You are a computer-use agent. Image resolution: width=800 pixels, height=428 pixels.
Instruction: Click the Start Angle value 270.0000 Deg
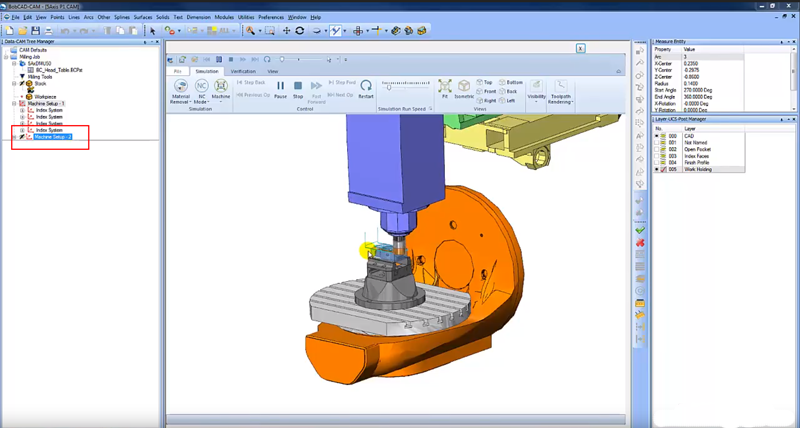point(698,90)
